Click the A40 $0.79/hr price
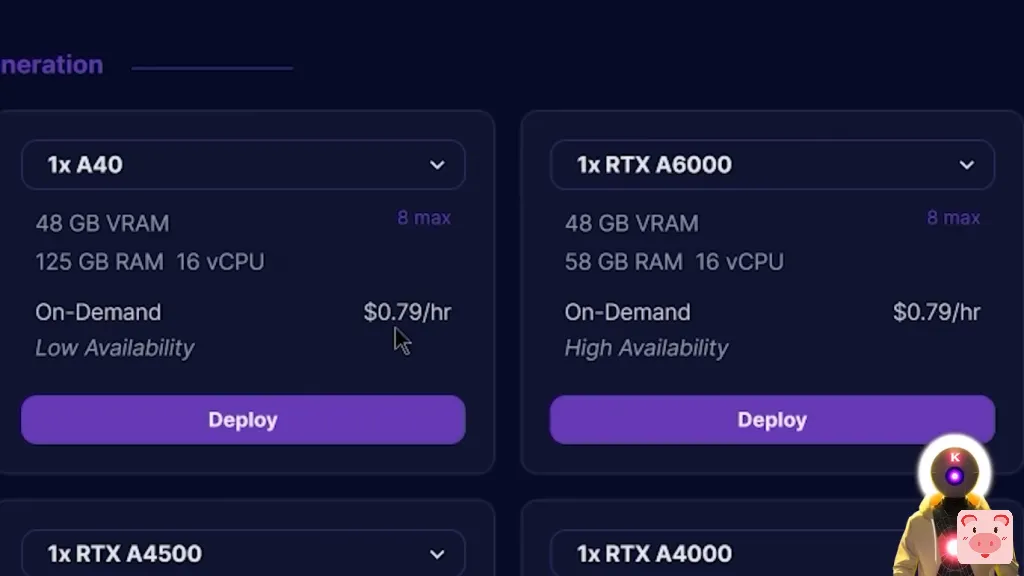1024x576 pixels. 407,312
